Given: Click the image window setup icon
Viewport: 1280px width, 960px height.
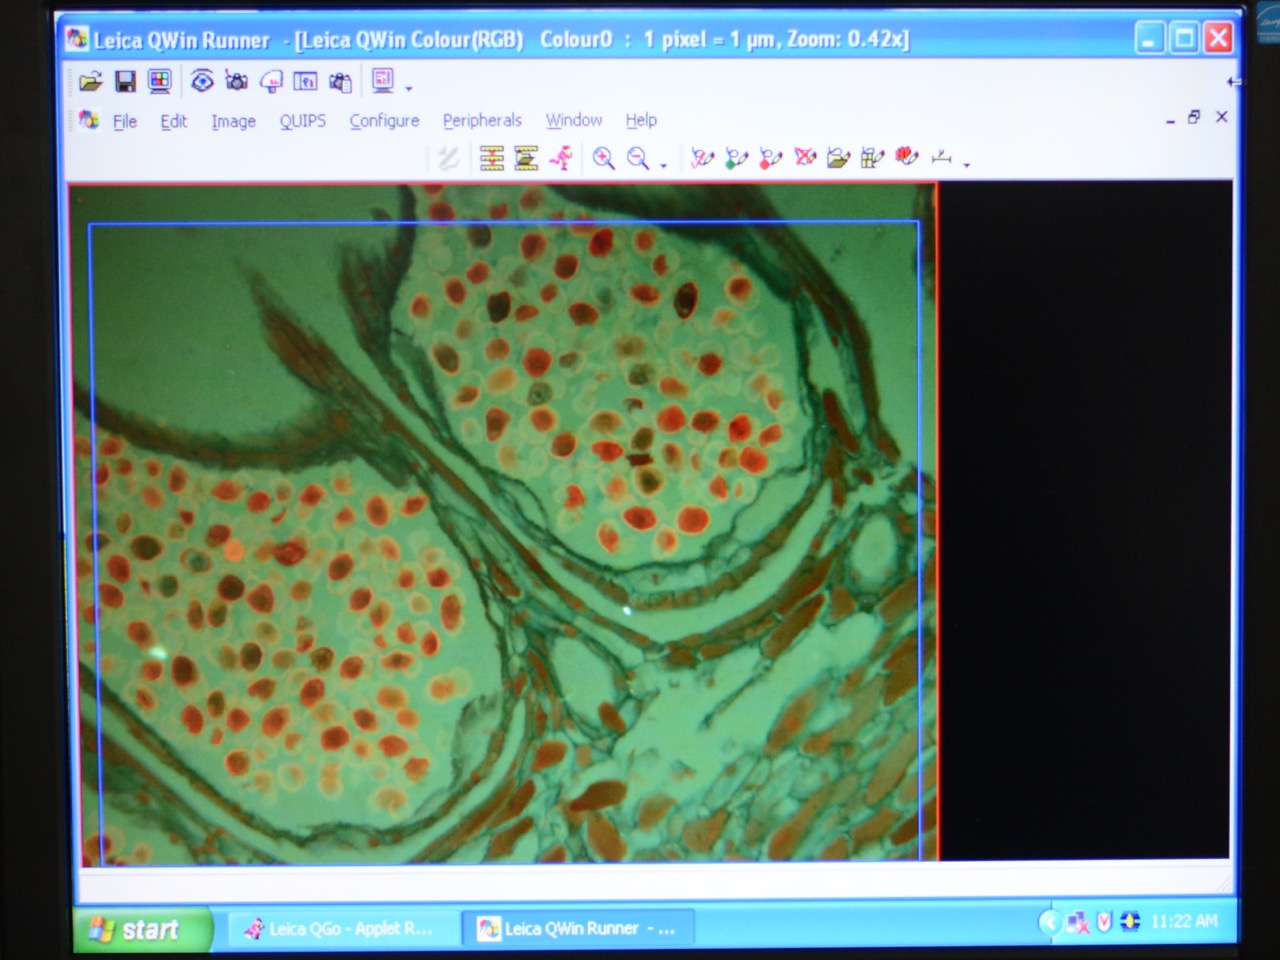Looking at the screenshot, I should coord(305,81).
